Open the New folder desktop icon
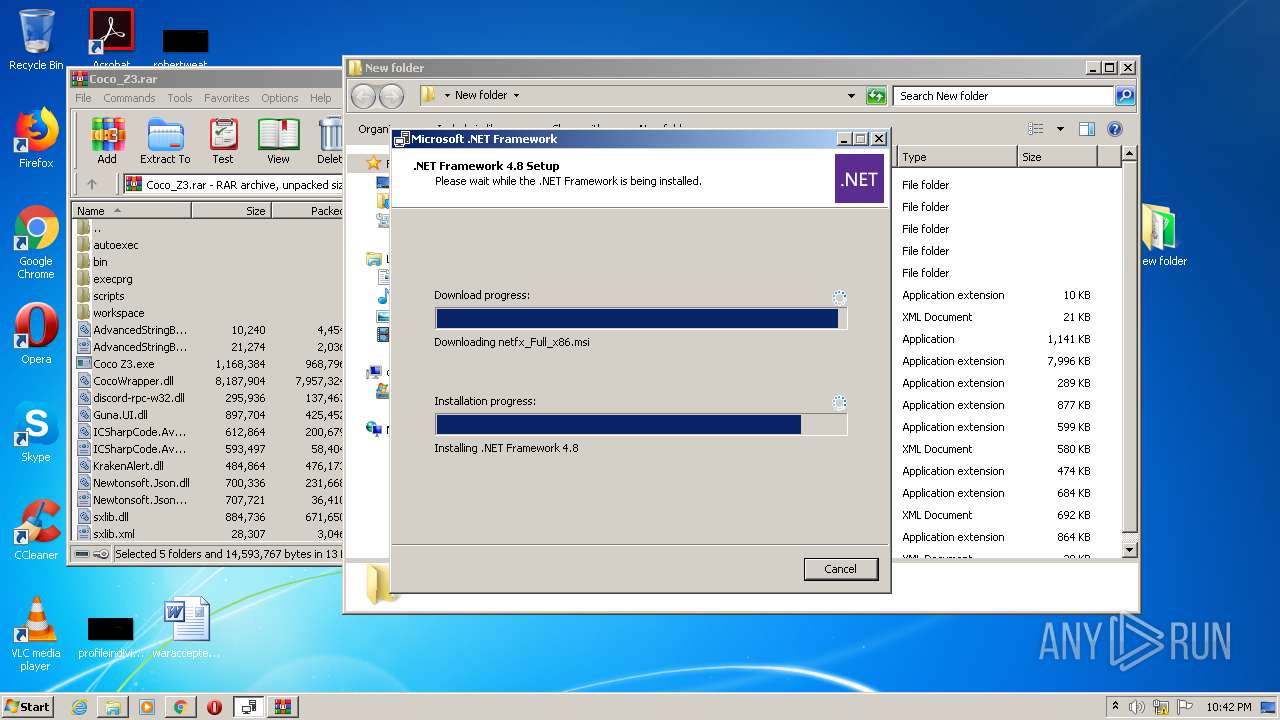This screenshot has width=1280, height=720. click(1163, 236)
